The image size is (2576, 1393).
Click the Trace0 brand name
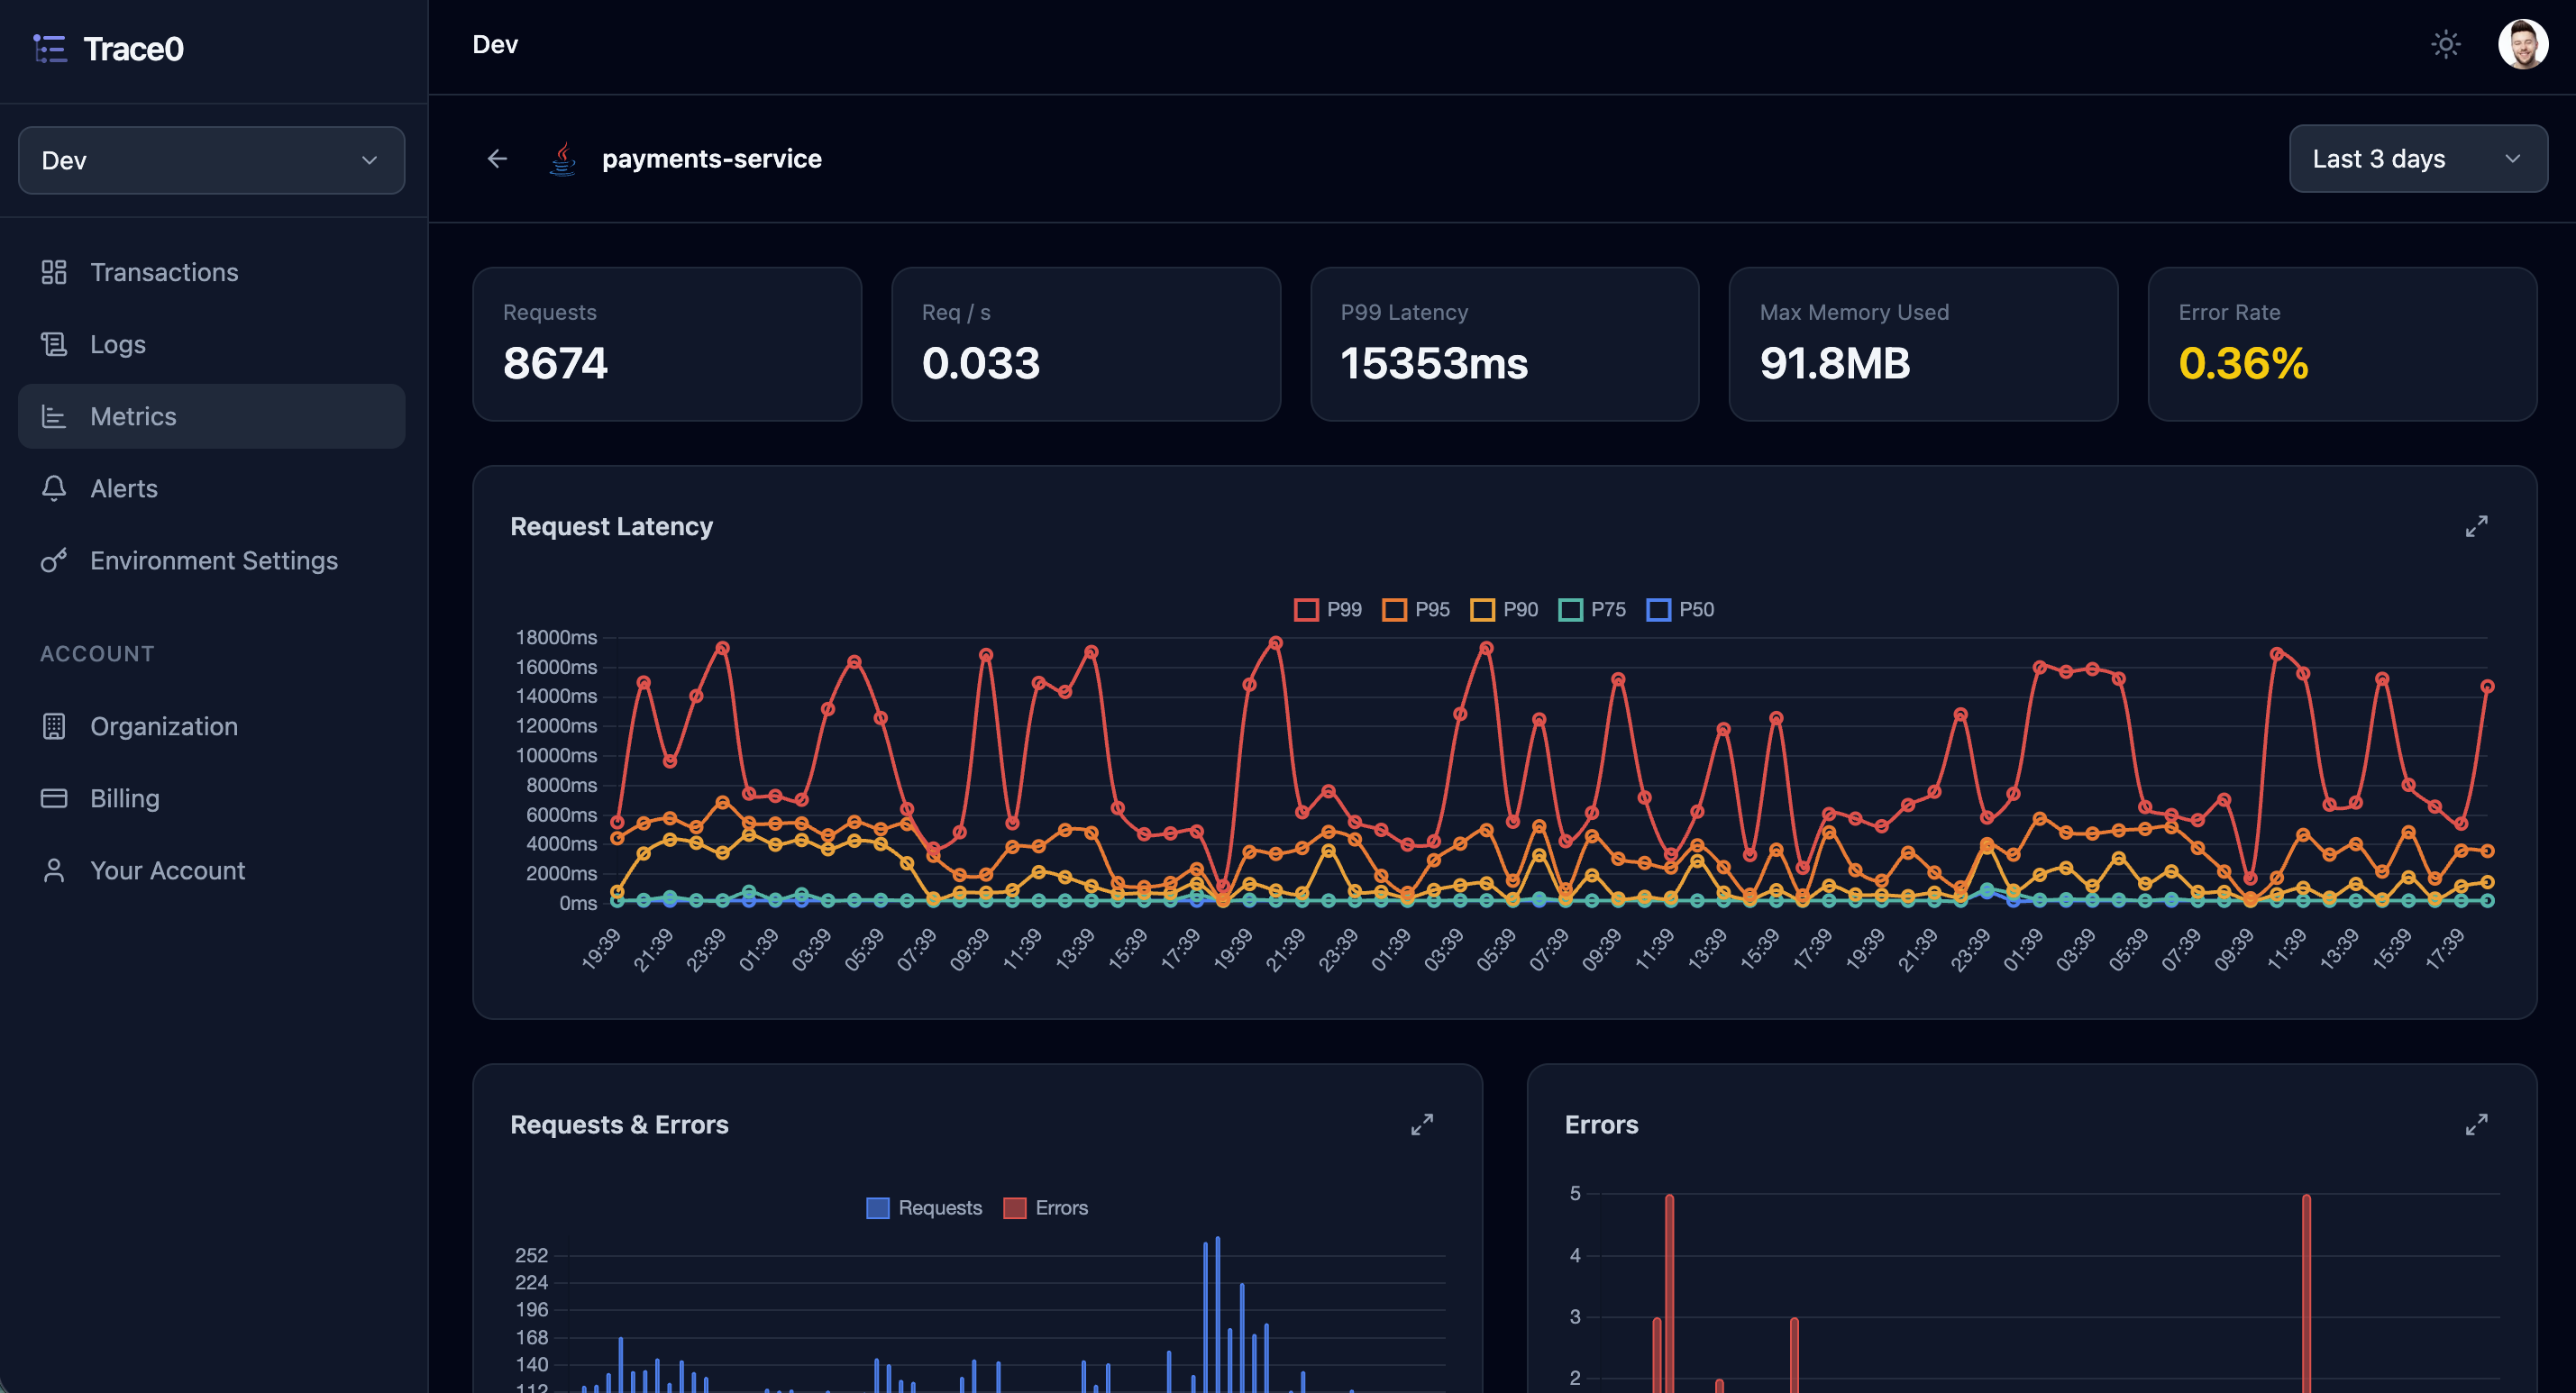tap(134, 48)
